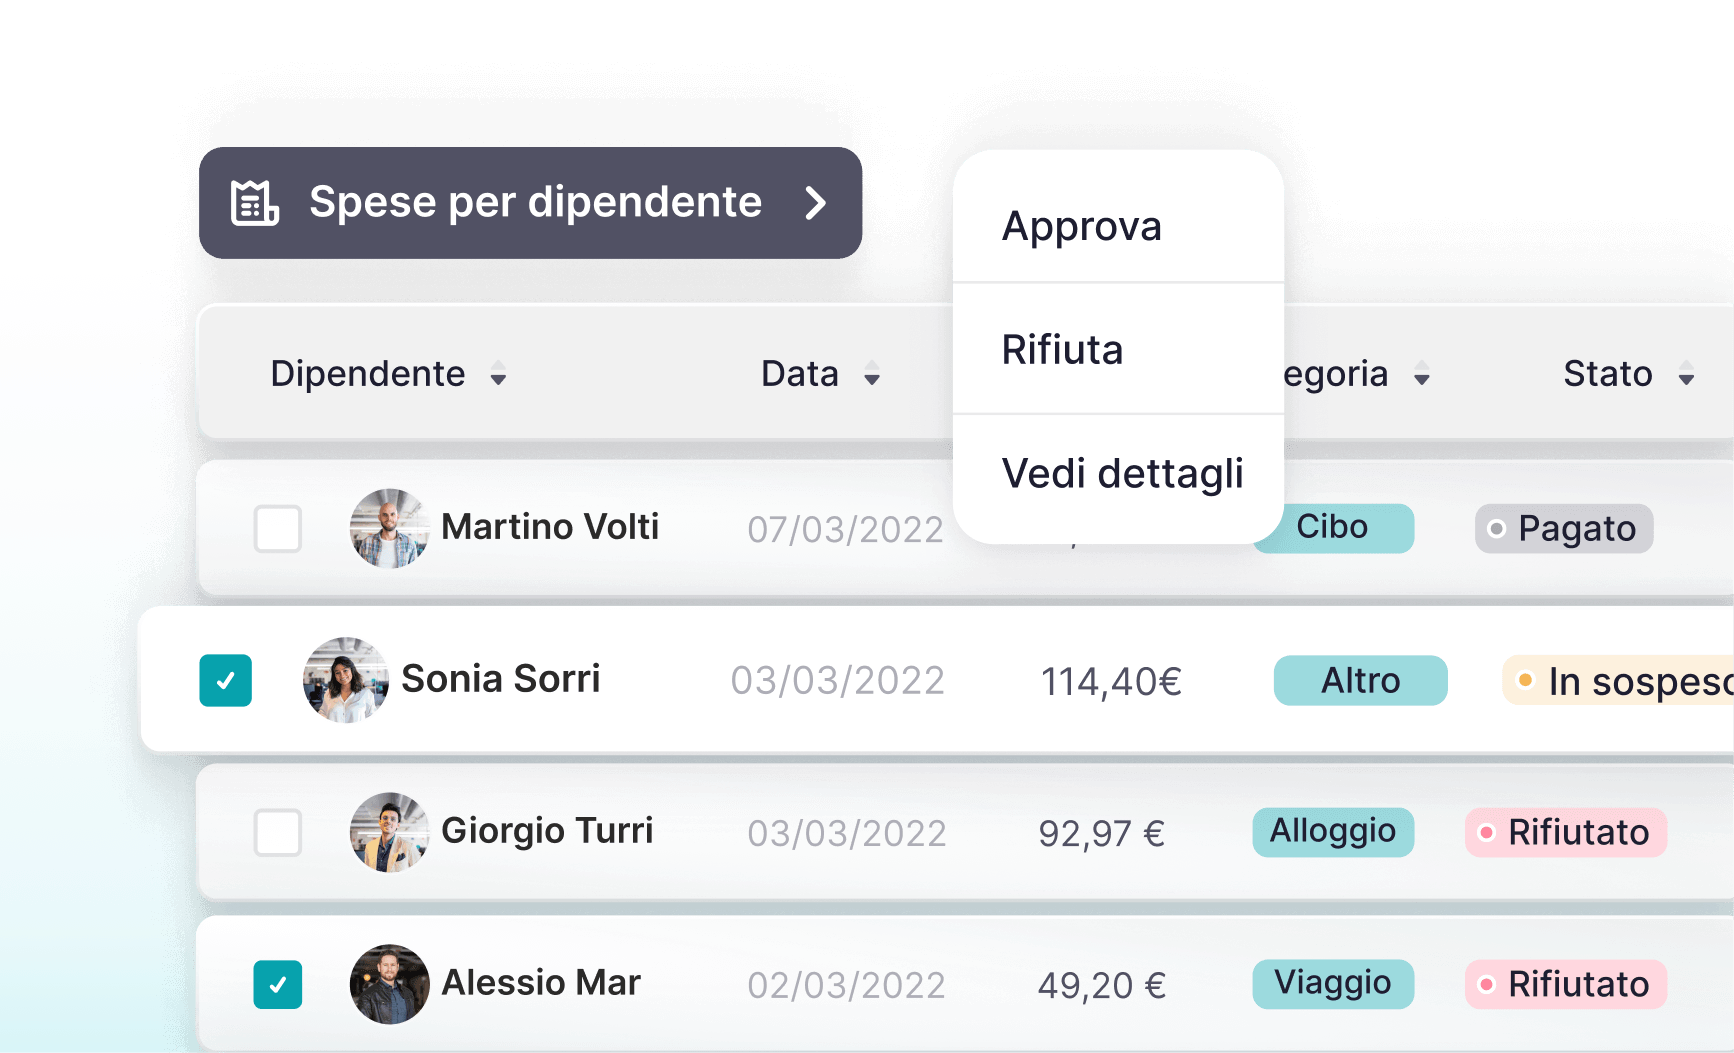Select Approva in the context menu

coord(1082,226)
